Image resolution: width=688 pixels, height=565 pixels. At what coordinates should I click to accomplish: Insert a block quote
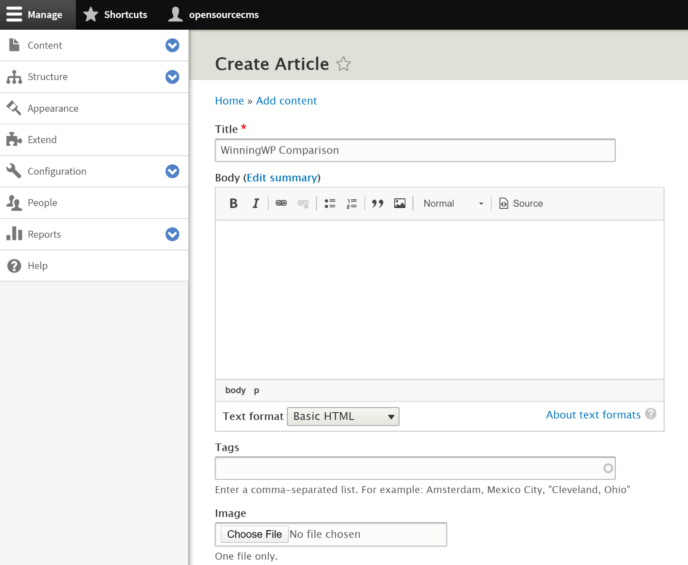[377, 203]
